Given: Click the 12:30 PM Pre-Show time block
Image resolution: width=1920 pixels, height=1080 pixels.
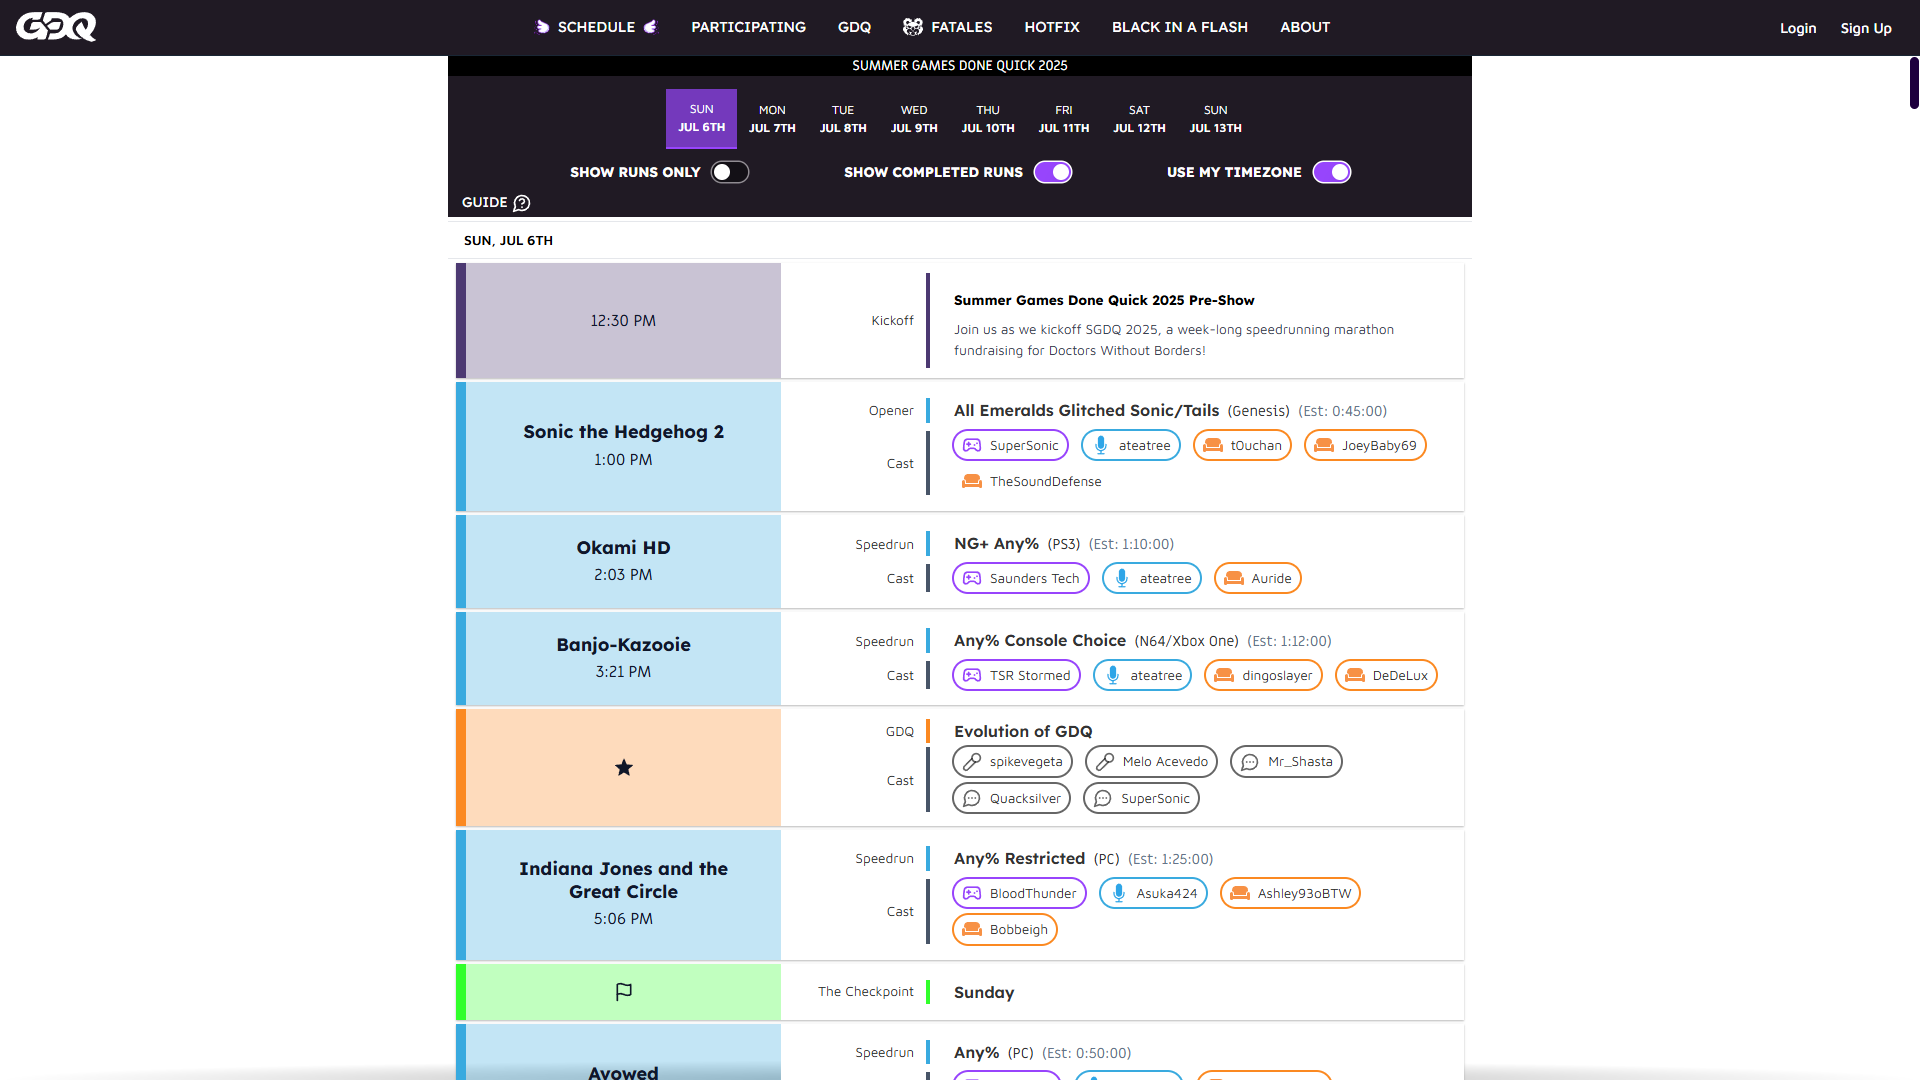Looking at the screenshot, I should [618, 320].
